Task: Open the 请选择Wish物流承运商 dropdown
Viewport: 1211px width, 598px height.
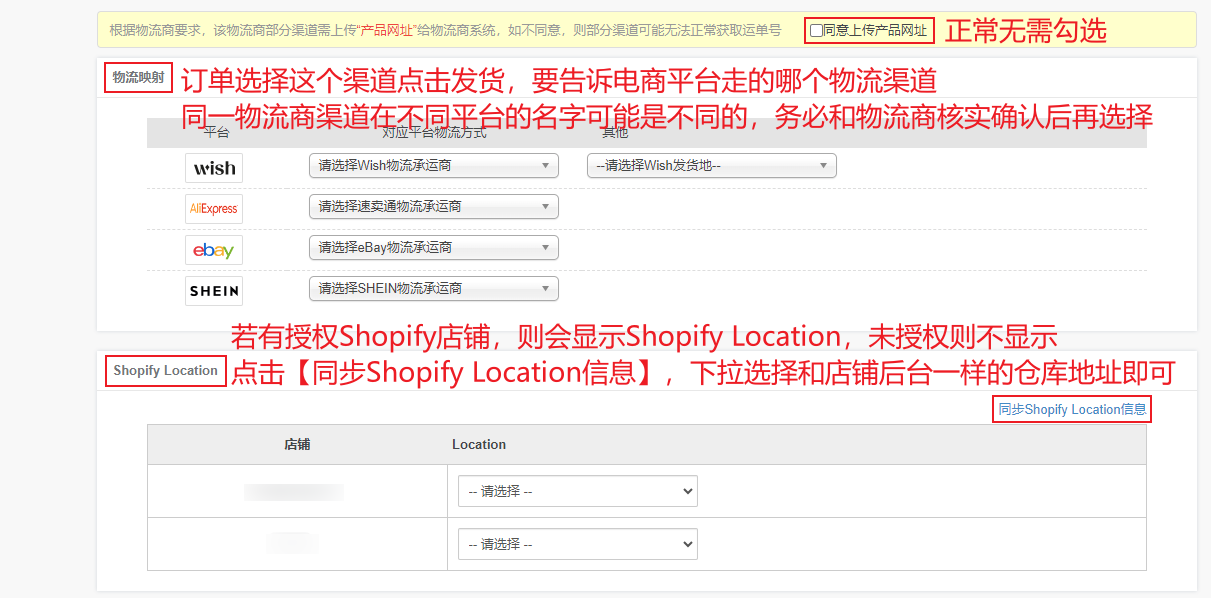Action: click(434, 166)
